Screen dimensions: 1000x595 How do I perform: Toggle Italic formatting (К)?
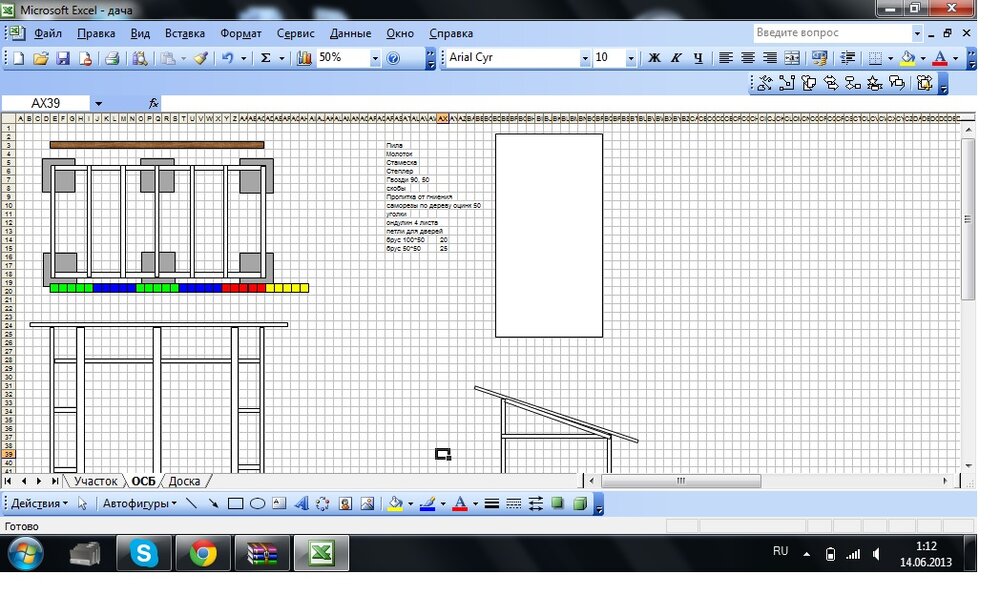tap(676, 58)
